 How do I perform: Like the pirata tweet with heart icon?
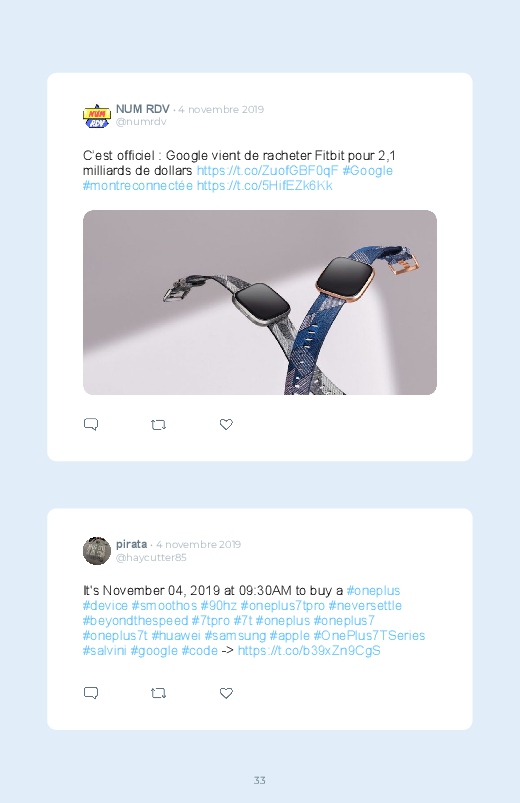(x=226, y=693)
